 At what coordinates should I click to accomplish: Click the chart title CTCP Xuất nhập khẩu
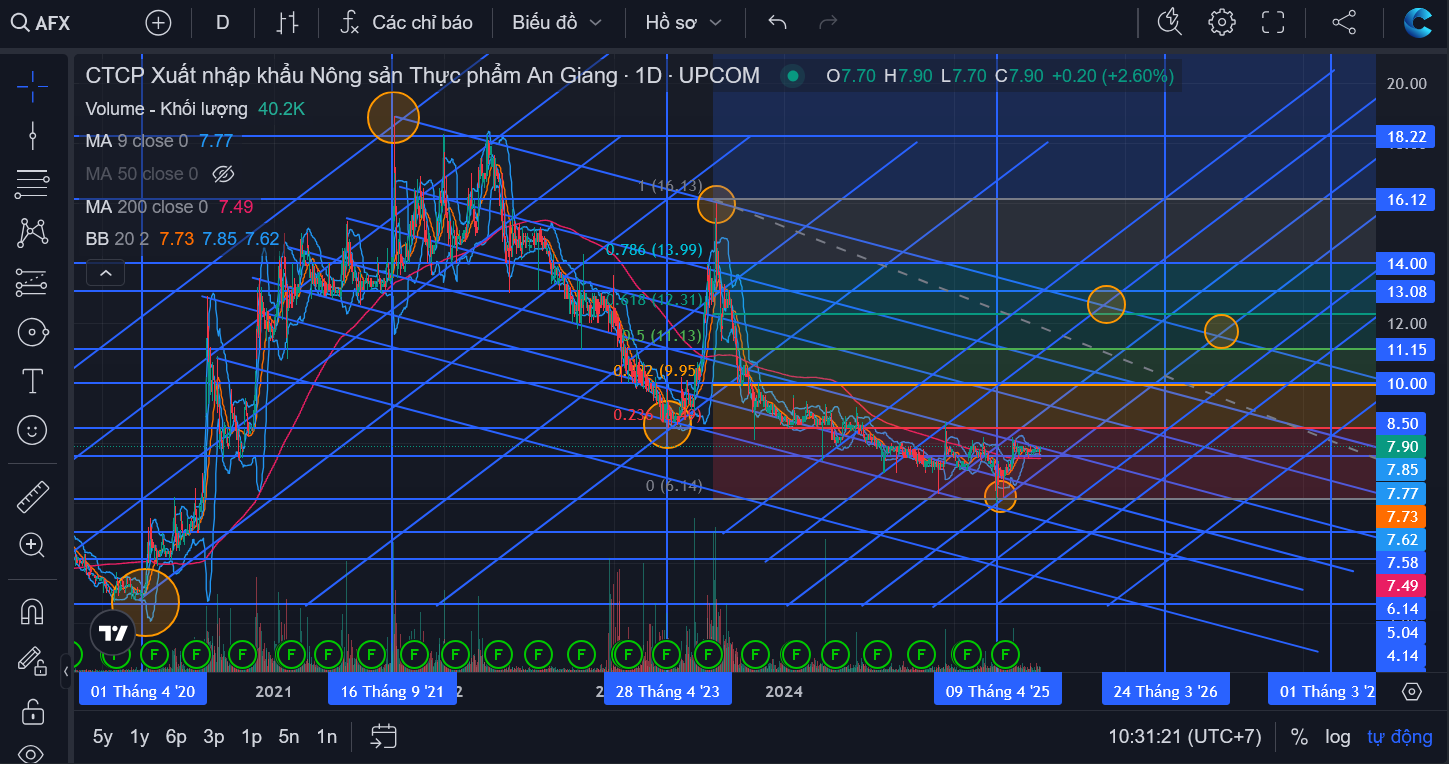(x=422, y=75)
